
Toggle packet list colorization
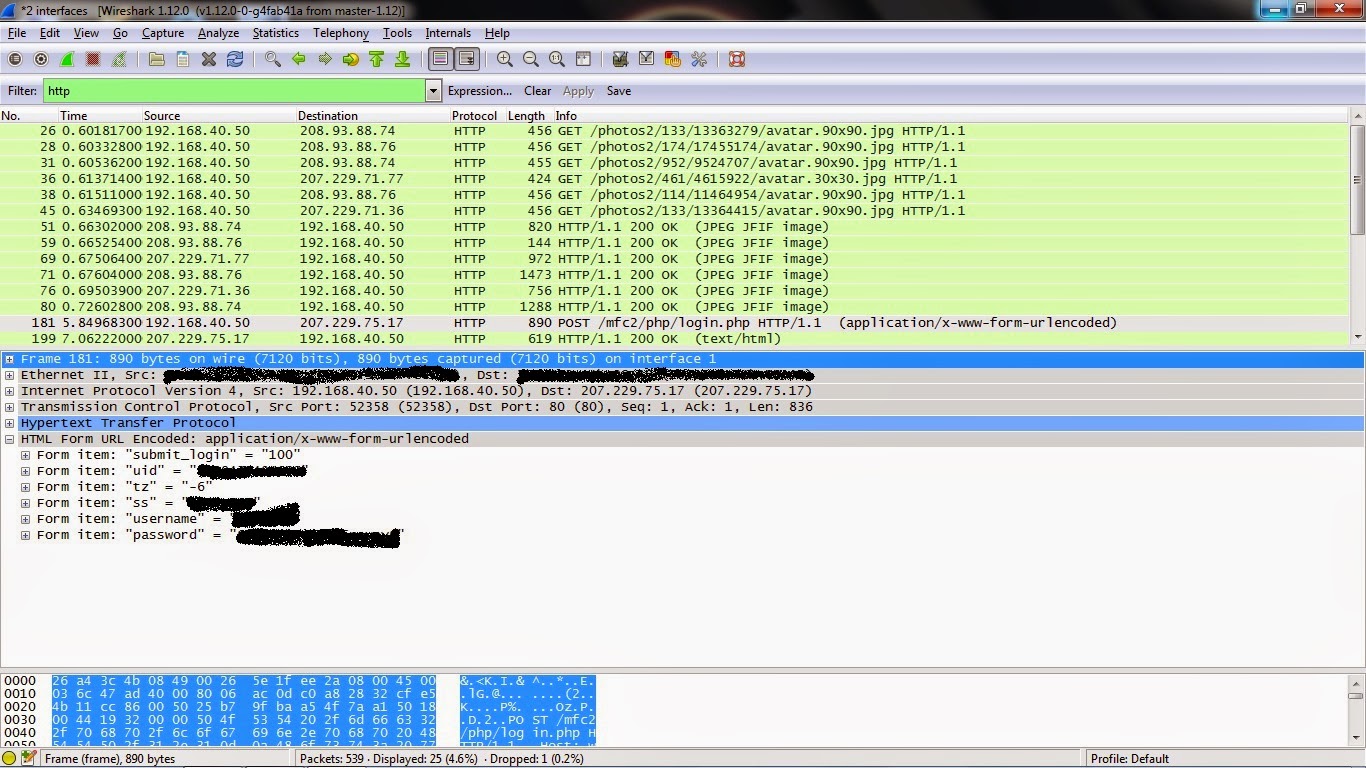point(441,60)
